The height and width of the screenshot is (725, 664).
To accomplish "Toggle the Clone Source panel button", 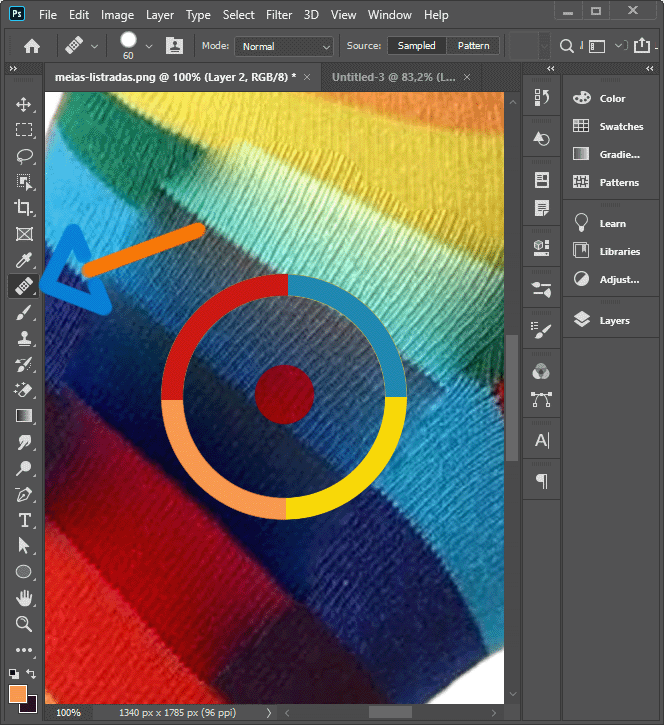I will (174, 46).
